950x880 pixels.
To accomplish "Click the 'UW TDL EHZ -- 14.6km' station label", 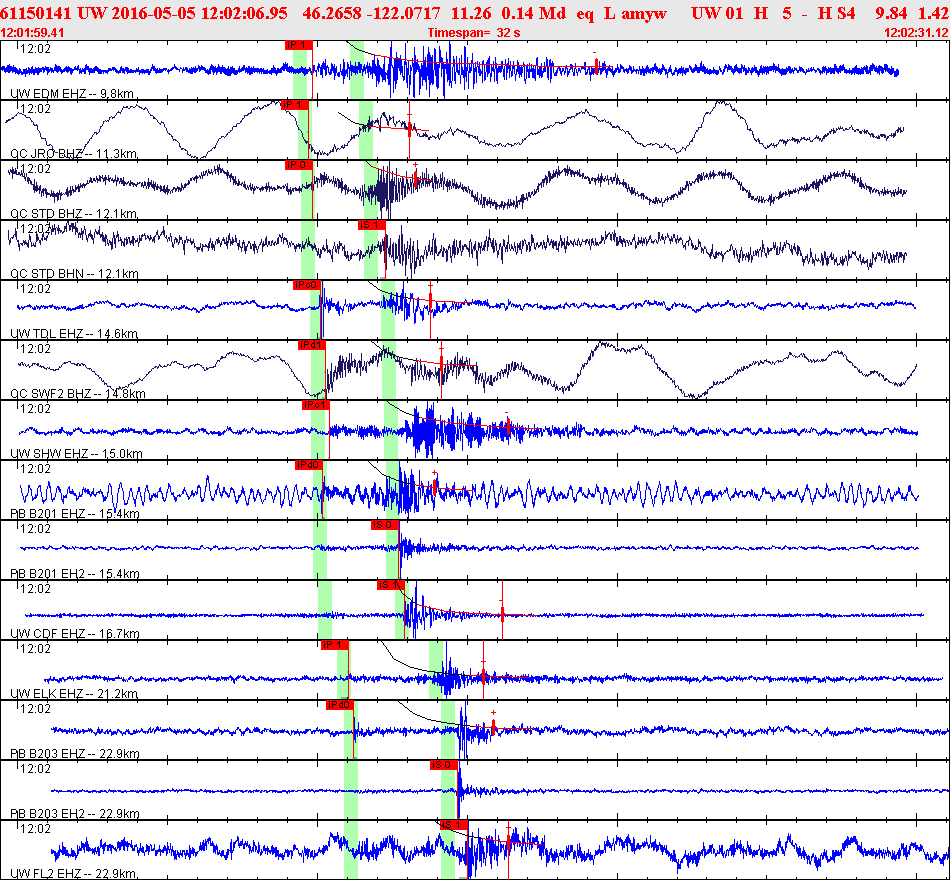I will [x=74, y=334].
